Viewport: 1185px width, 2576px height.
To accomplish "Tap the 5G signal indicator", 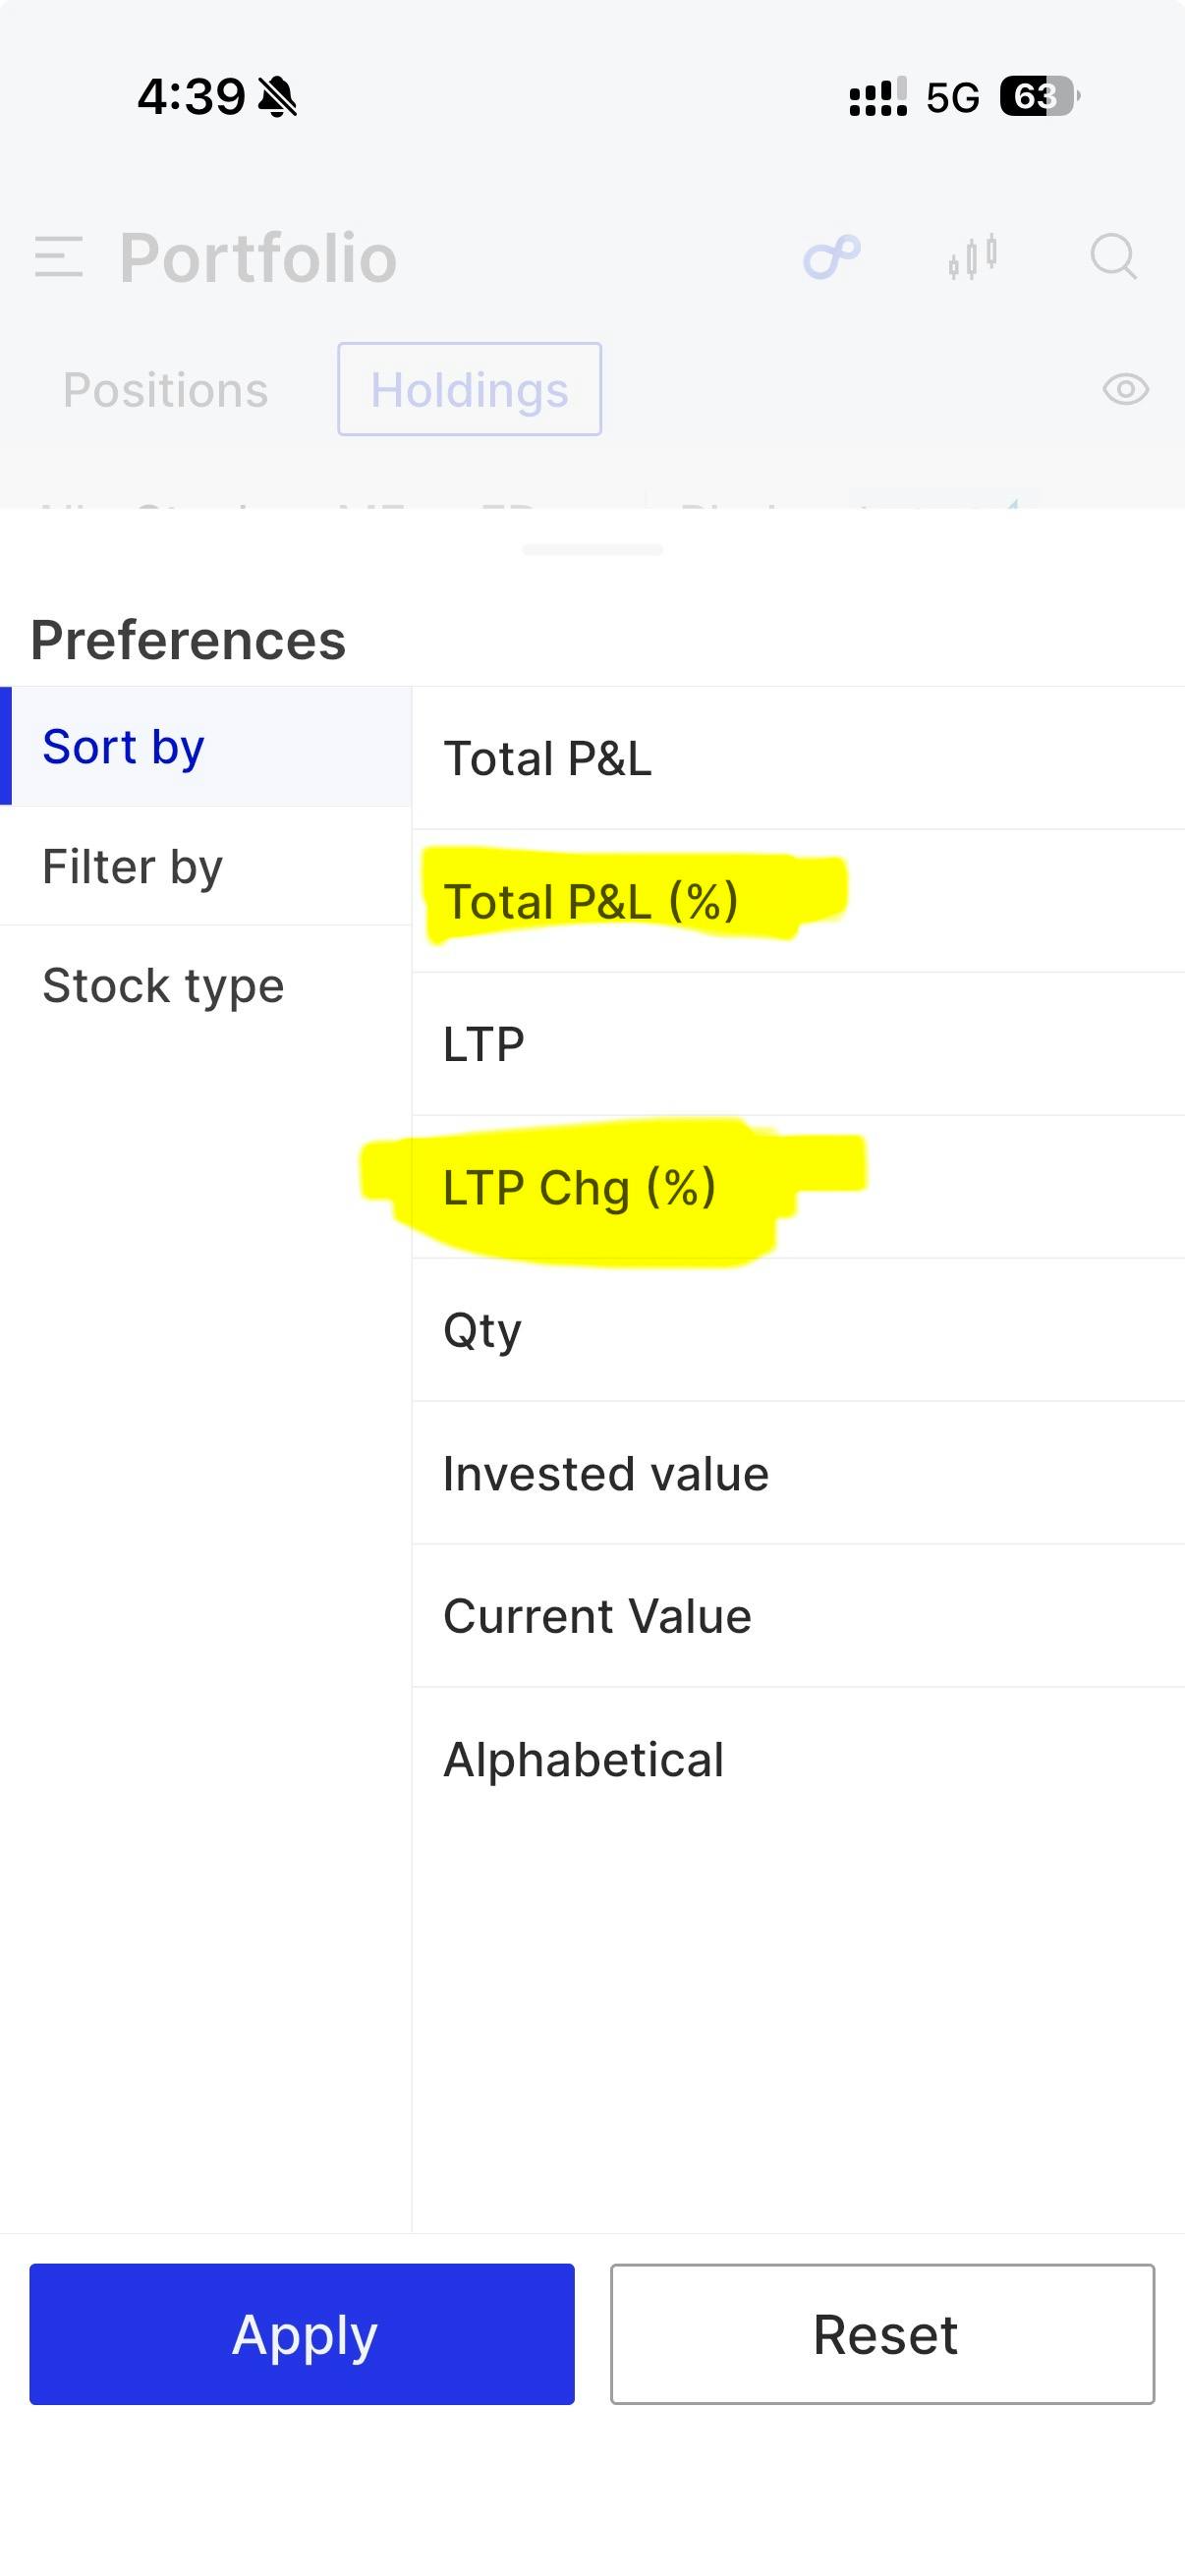I will [x=952, y=98].
